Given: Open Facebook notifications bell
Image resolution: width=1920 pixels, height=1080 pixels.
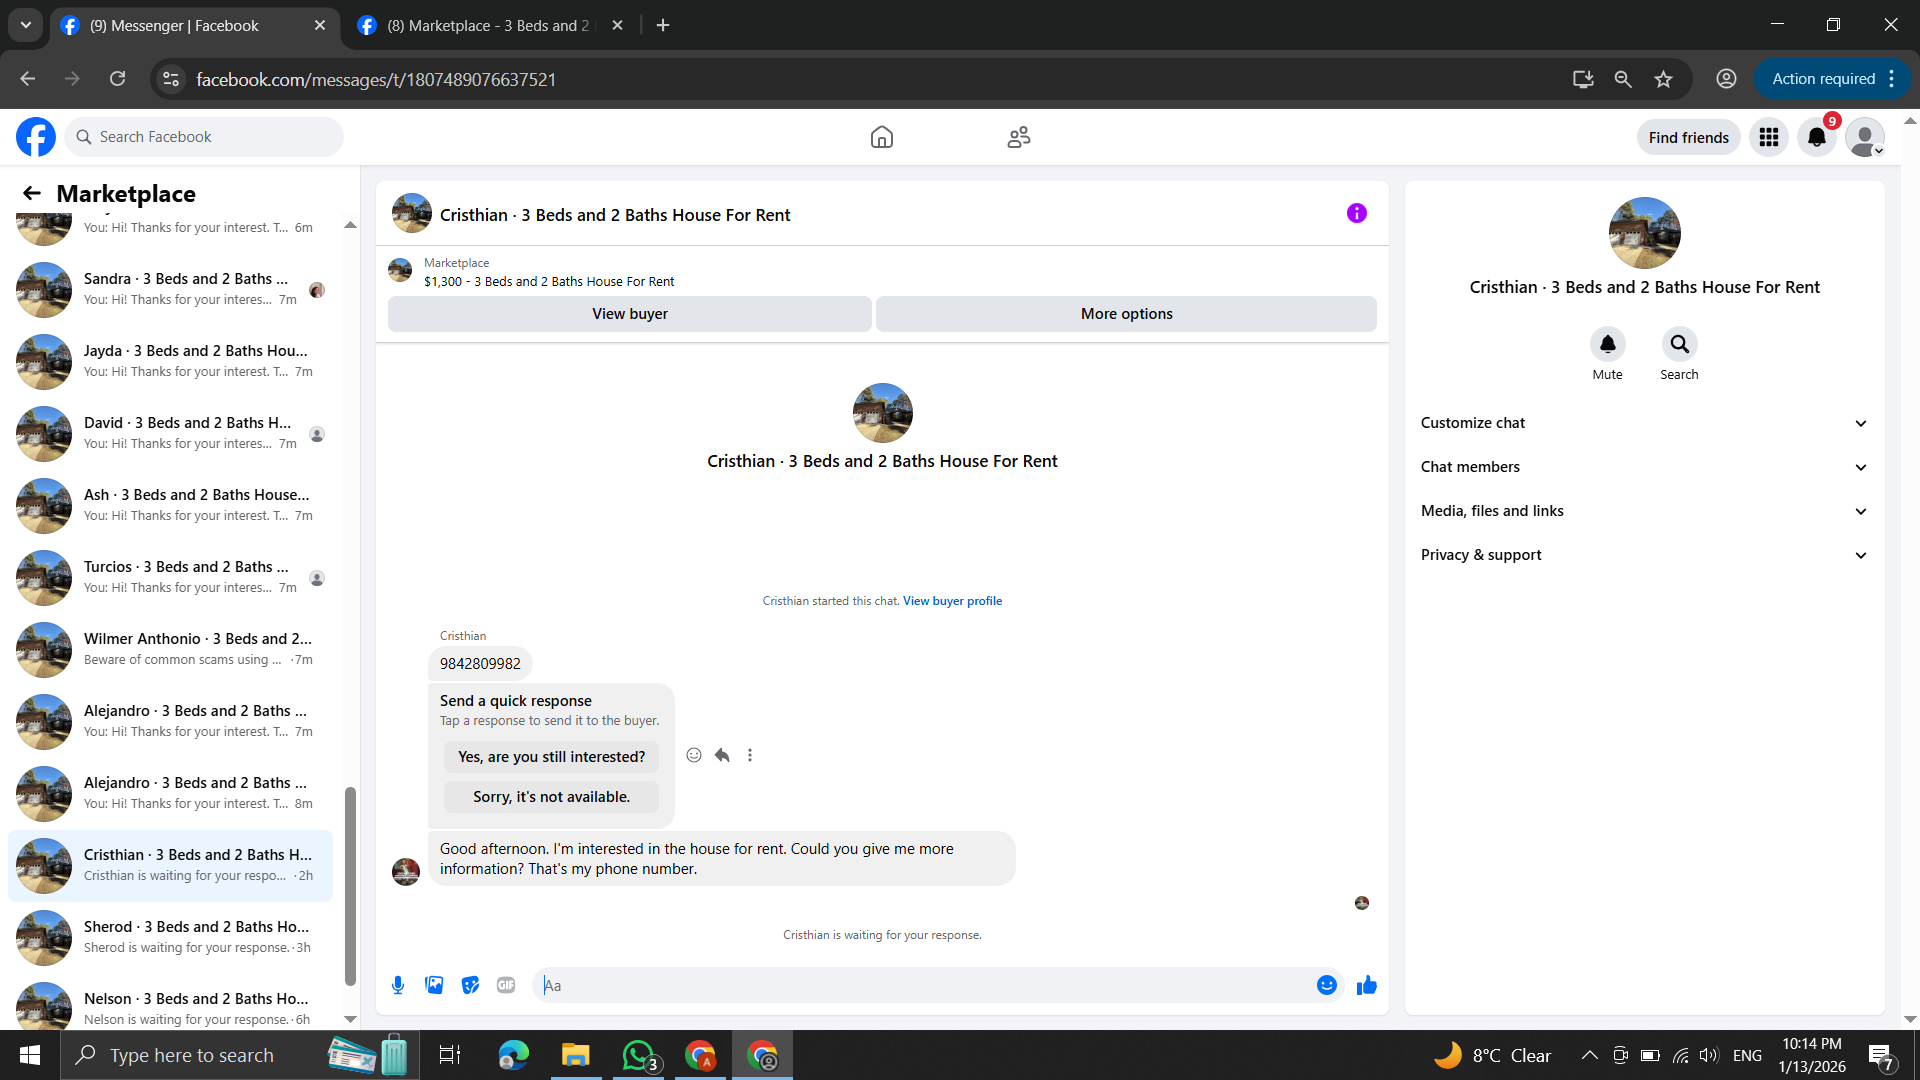Looking at the screenshot, I should pyautogui.click(x=1816, y=137).
